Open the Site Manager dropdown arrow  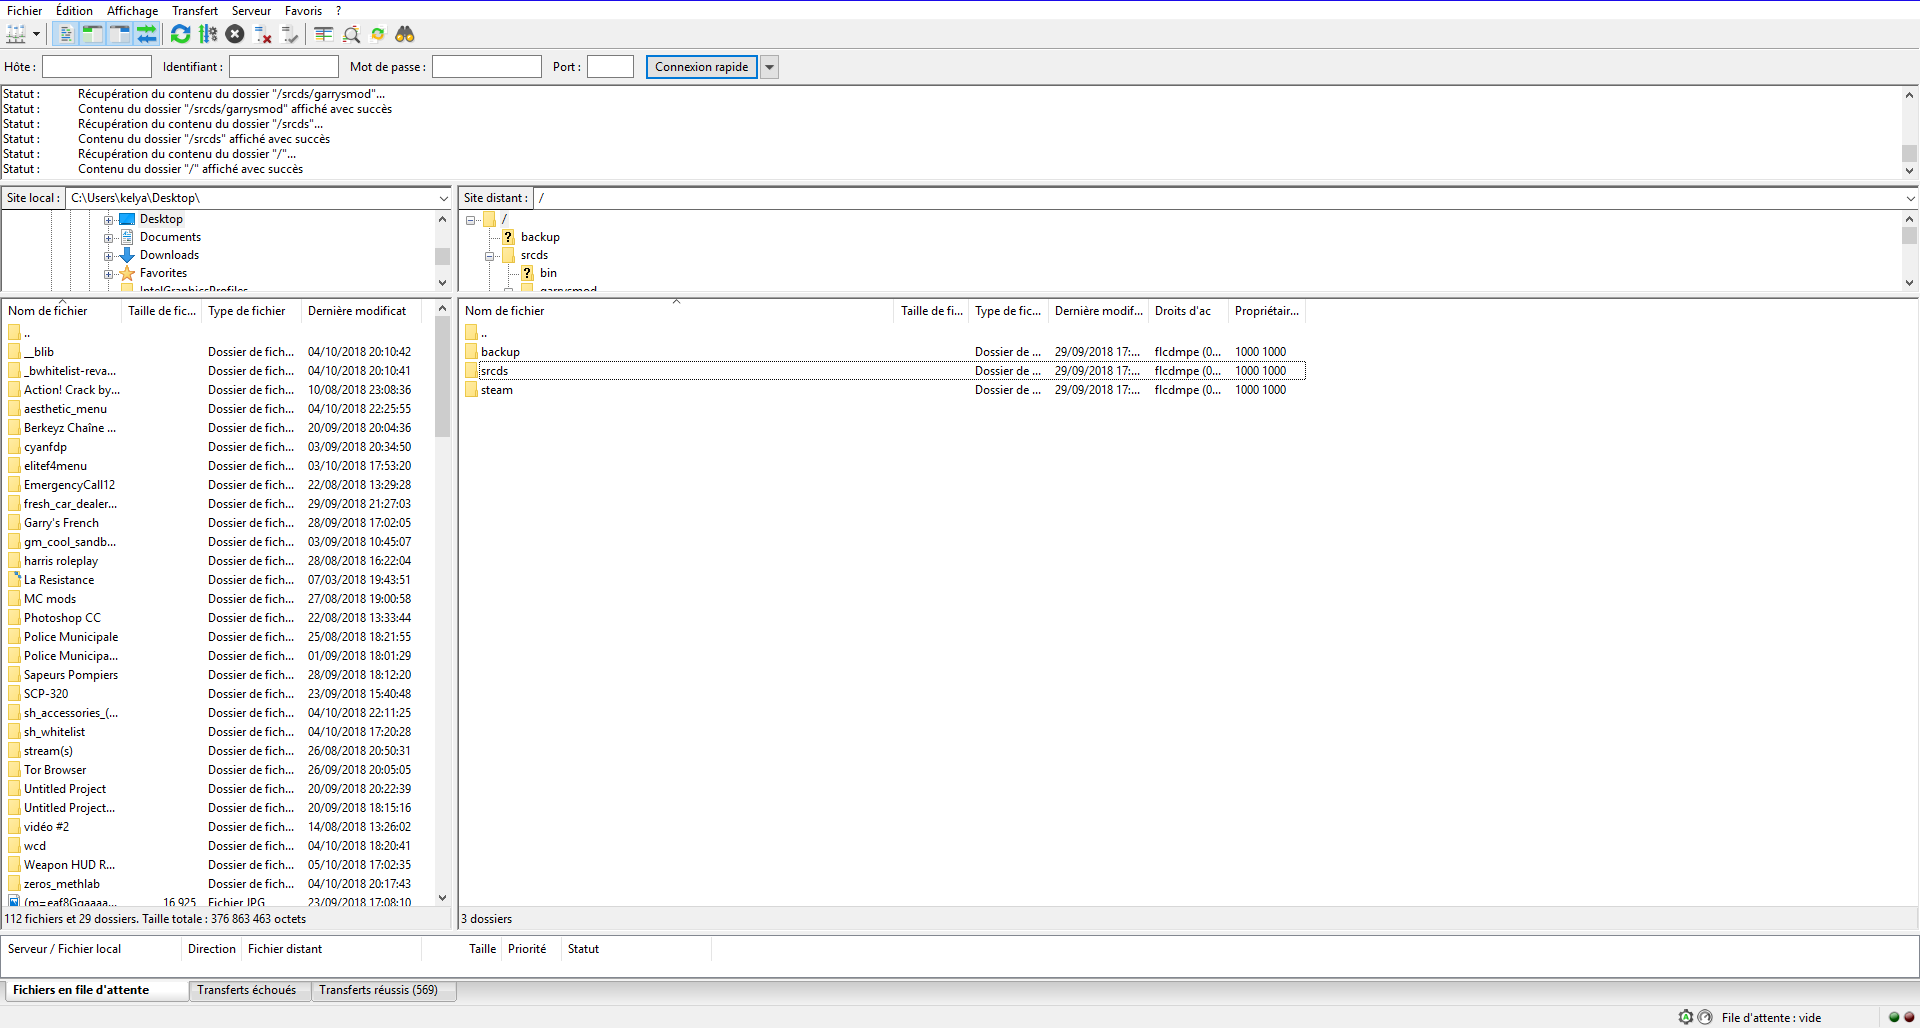[x=37, y=34]
